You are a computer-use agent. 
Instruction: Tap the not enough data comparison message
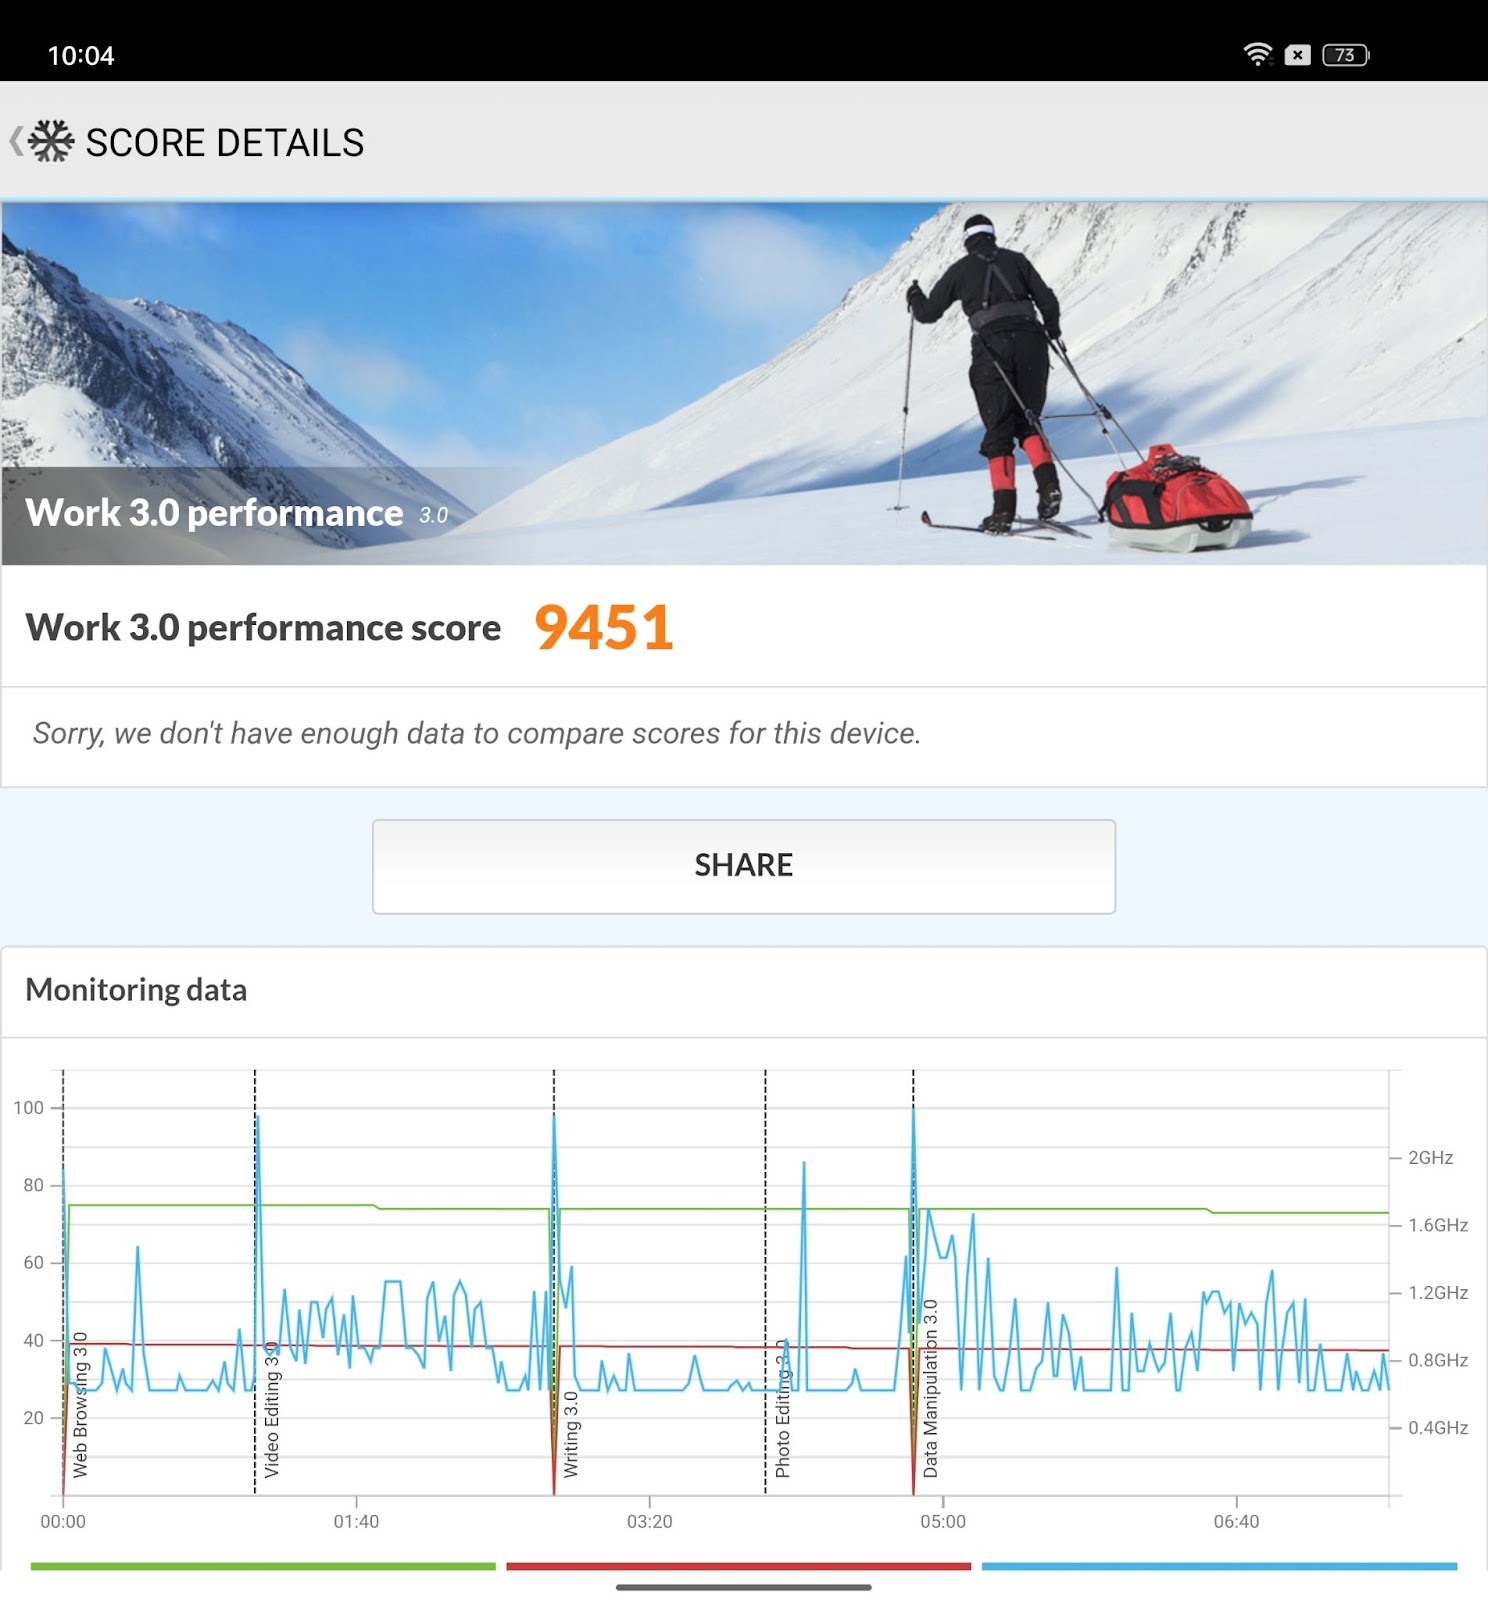tap(476, 734)
